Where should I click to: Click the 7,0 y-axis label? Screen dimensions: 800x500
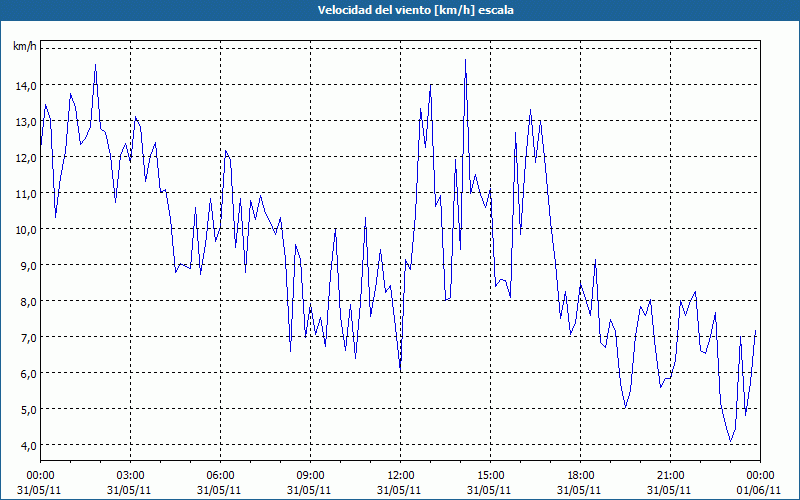point(28,338)
